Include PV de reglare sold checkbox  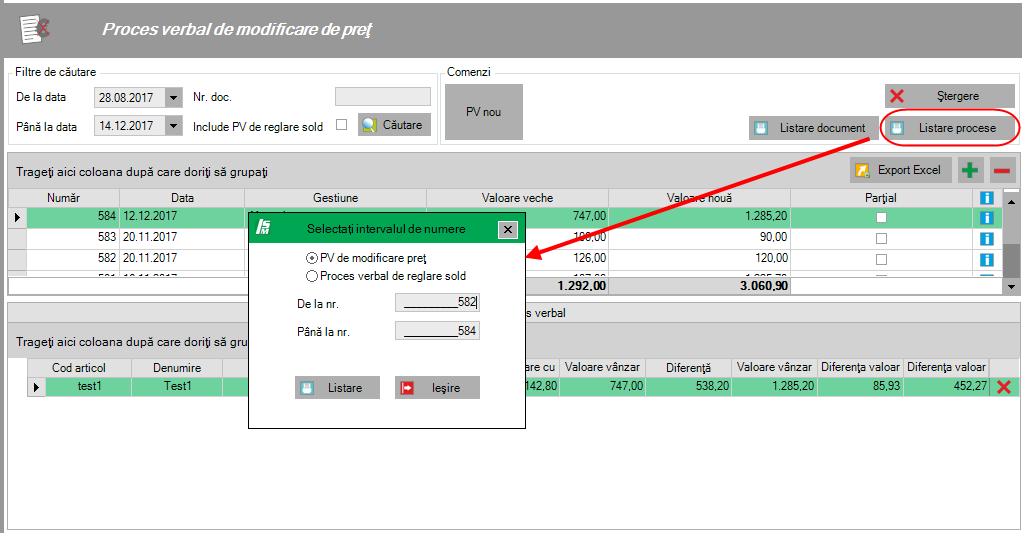click(x=342, y=124)
